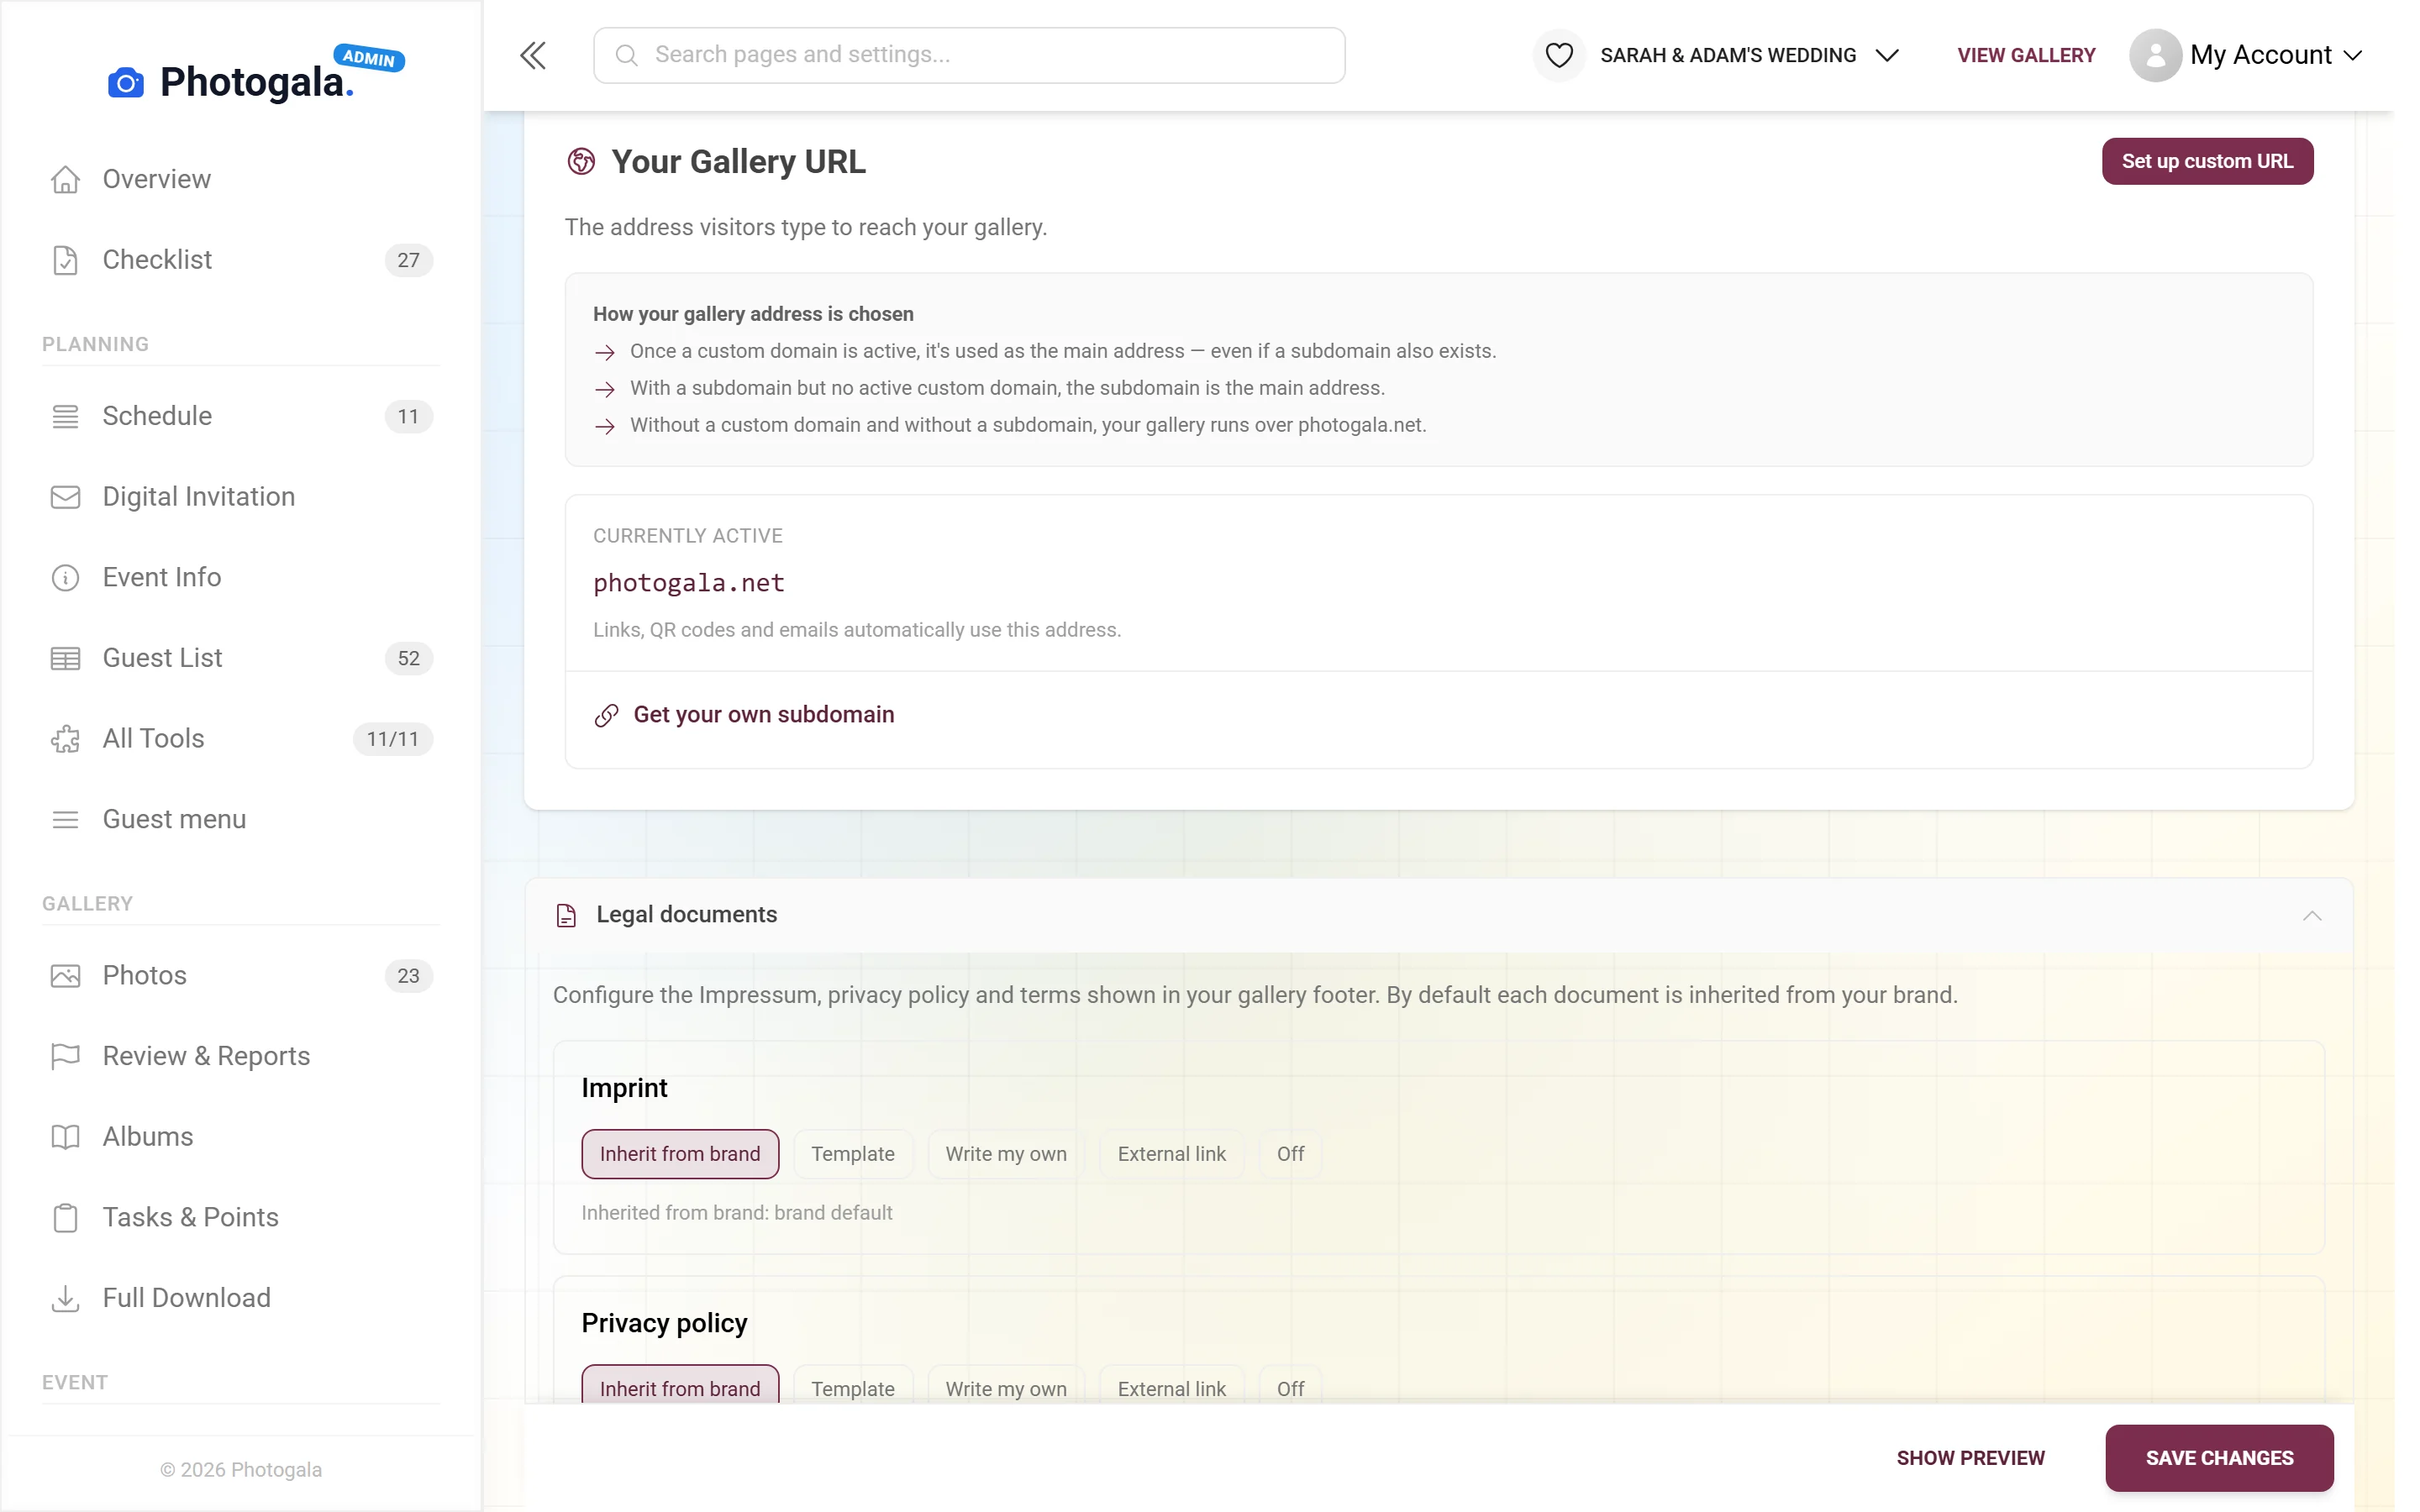Click the All Tools 11/11 badge

(x=392, y=739)
